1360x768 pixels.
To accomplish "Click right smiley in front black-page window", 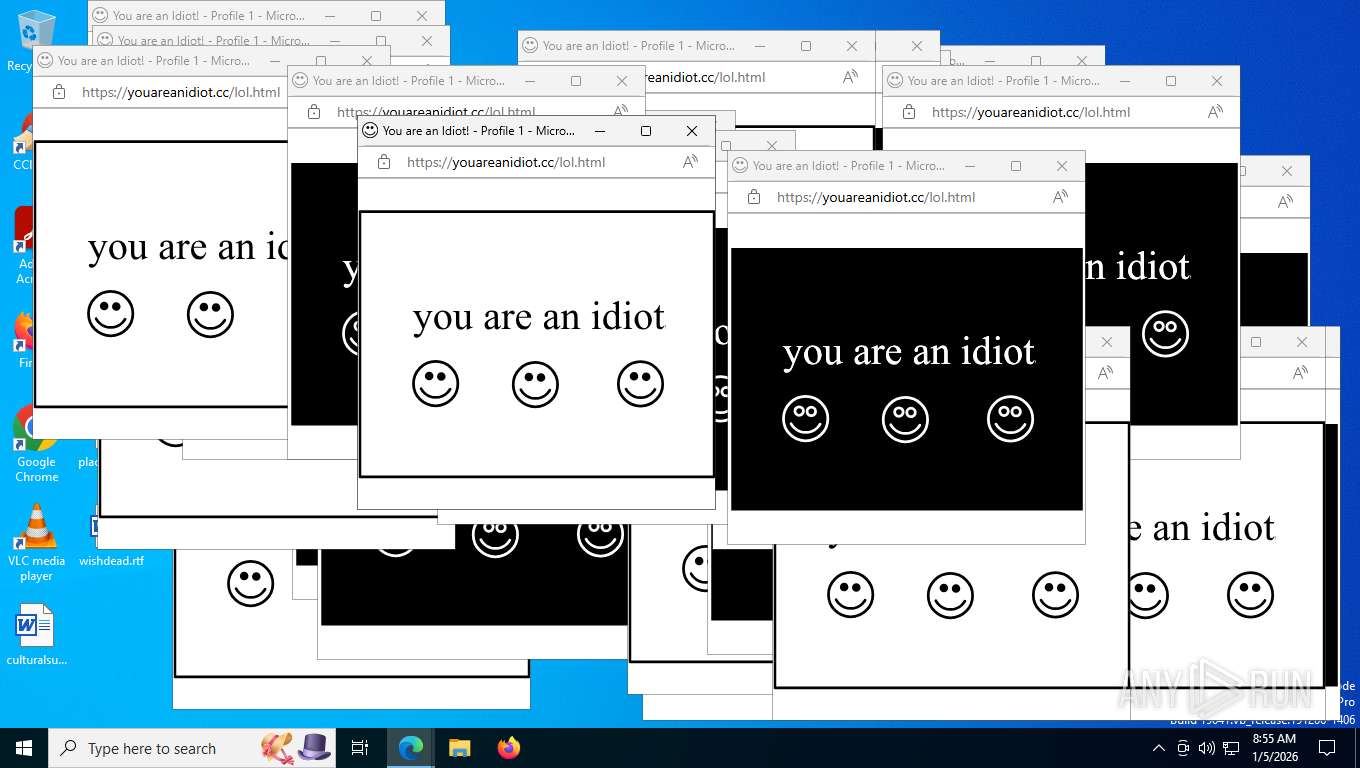I will pyautogui.click(x=1010, y=419).
